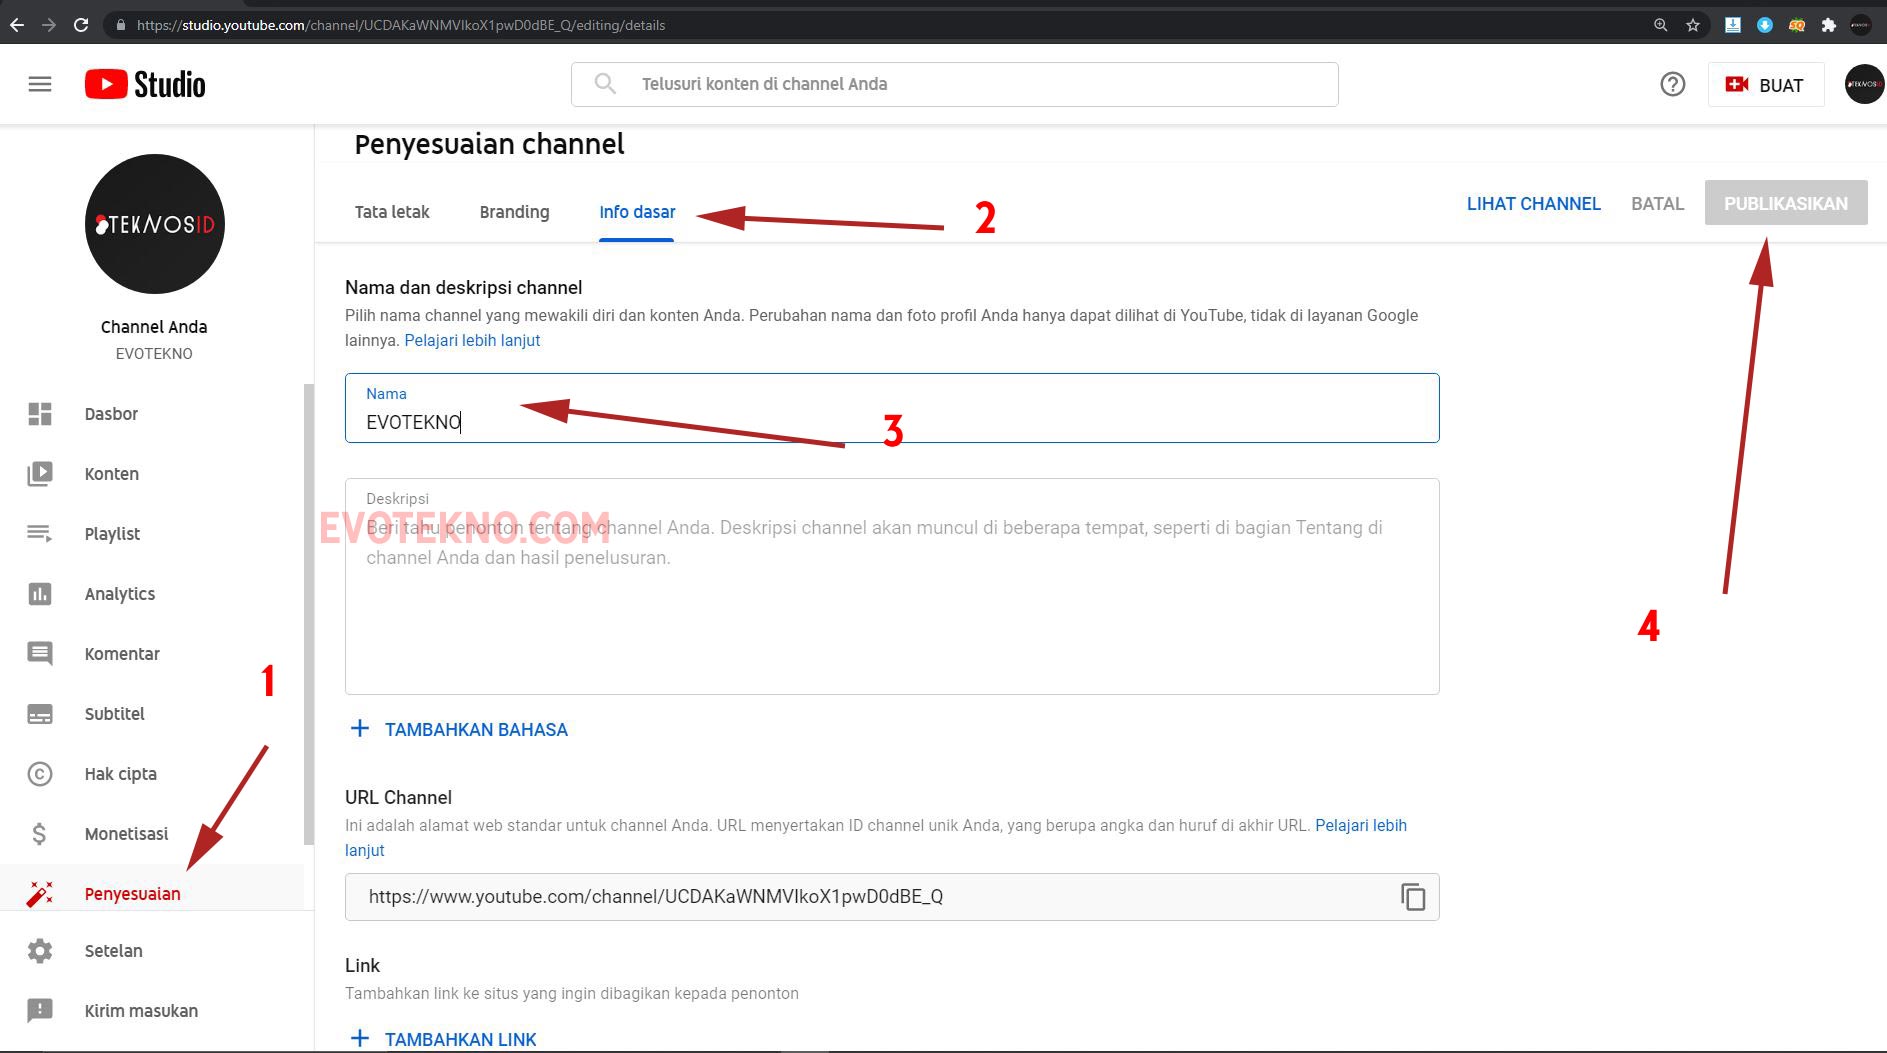Viewport: 1887px width, 1053px height.
Task: Open Hak cipta copyright icon
Action: point(40,774)
